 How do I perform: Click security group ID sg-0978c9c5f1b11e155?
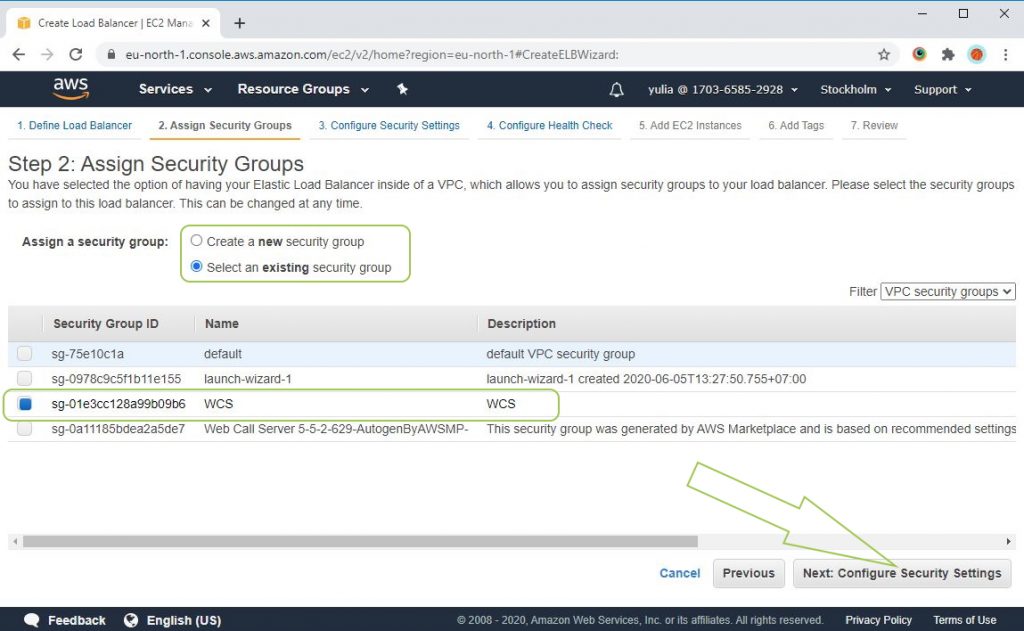pos(116,378)
